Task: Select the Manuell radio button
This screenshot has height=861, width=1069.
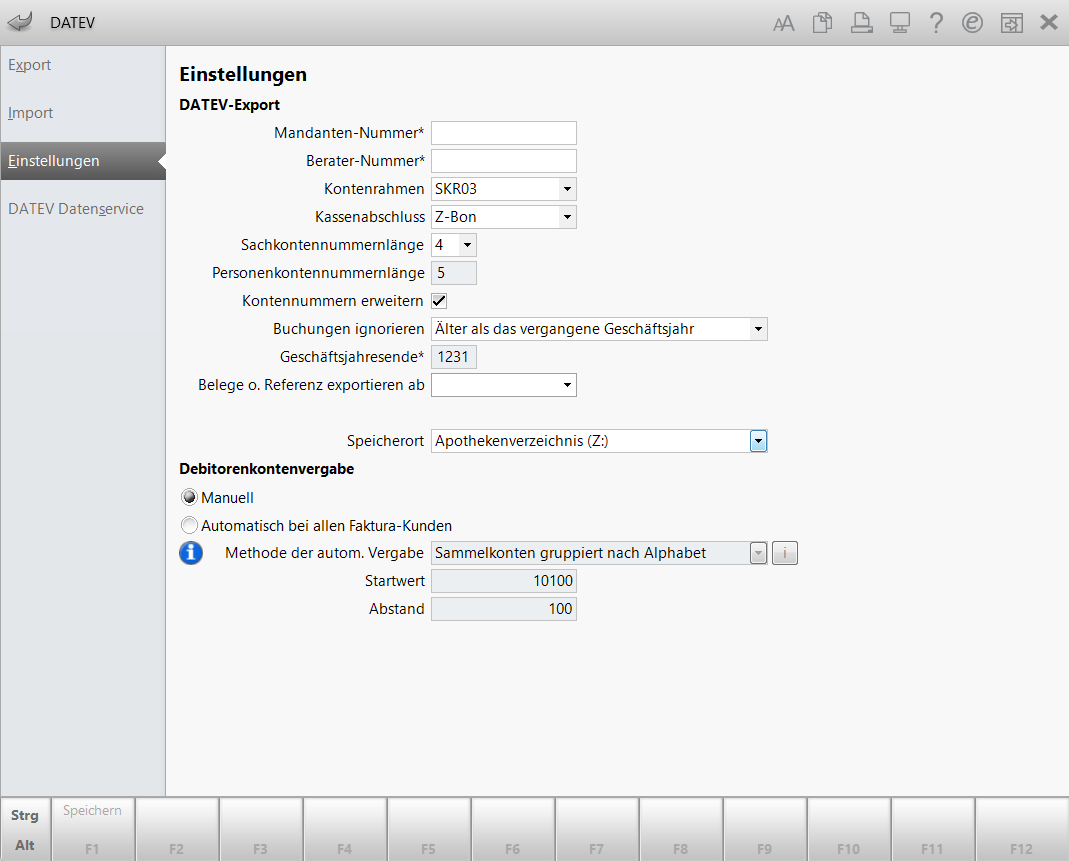Action: (x=189, y=497)
